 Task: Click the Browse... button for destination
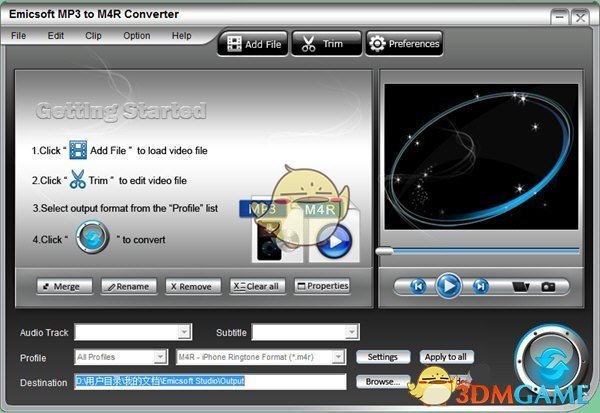coord(383,382)
